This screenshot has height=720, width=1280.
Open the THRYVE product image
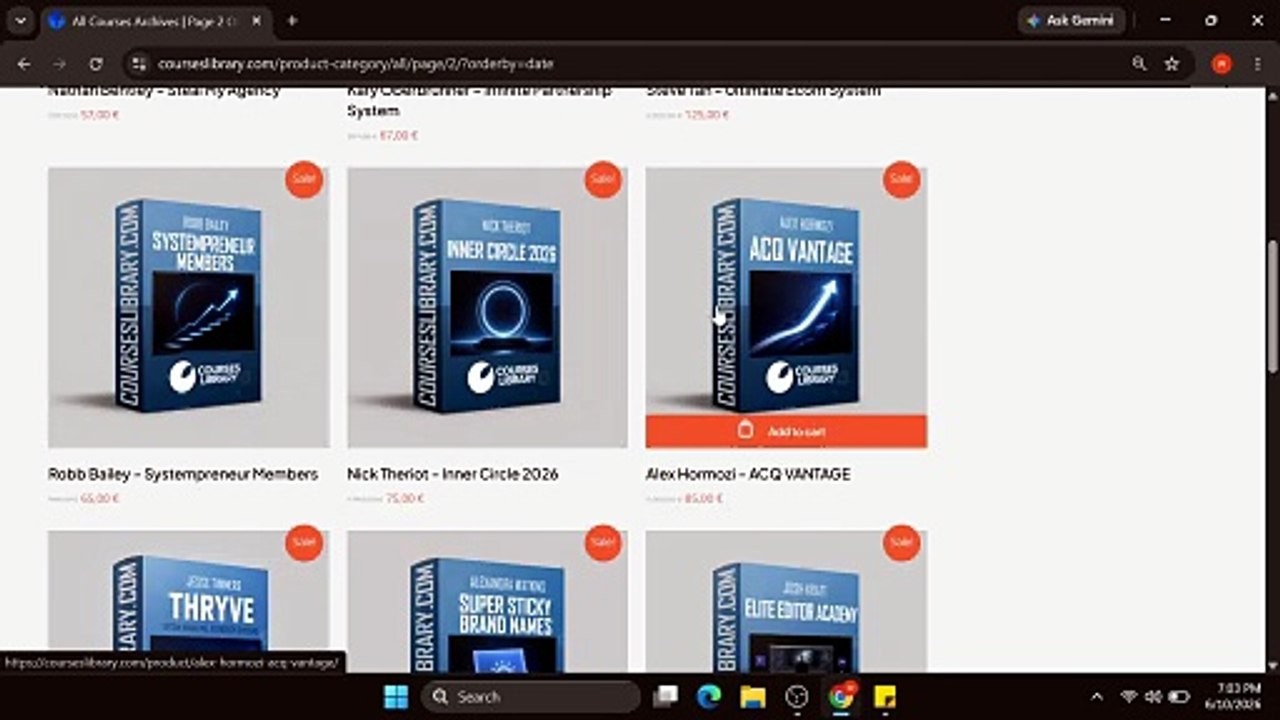tap(189, 601)
